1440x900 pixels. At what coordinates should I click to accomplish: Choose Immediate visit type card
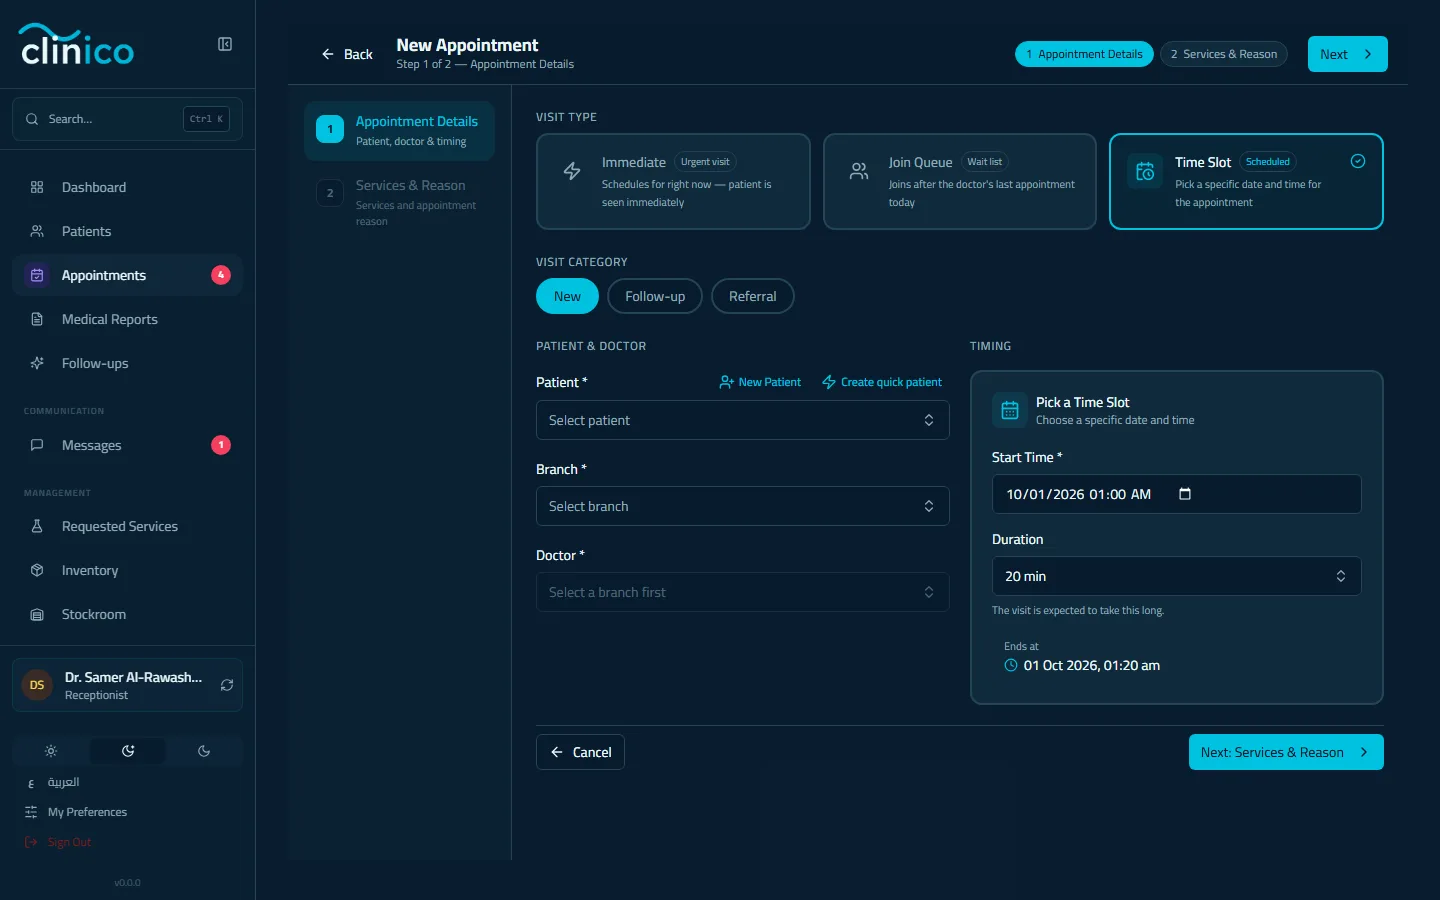[673, 181]
